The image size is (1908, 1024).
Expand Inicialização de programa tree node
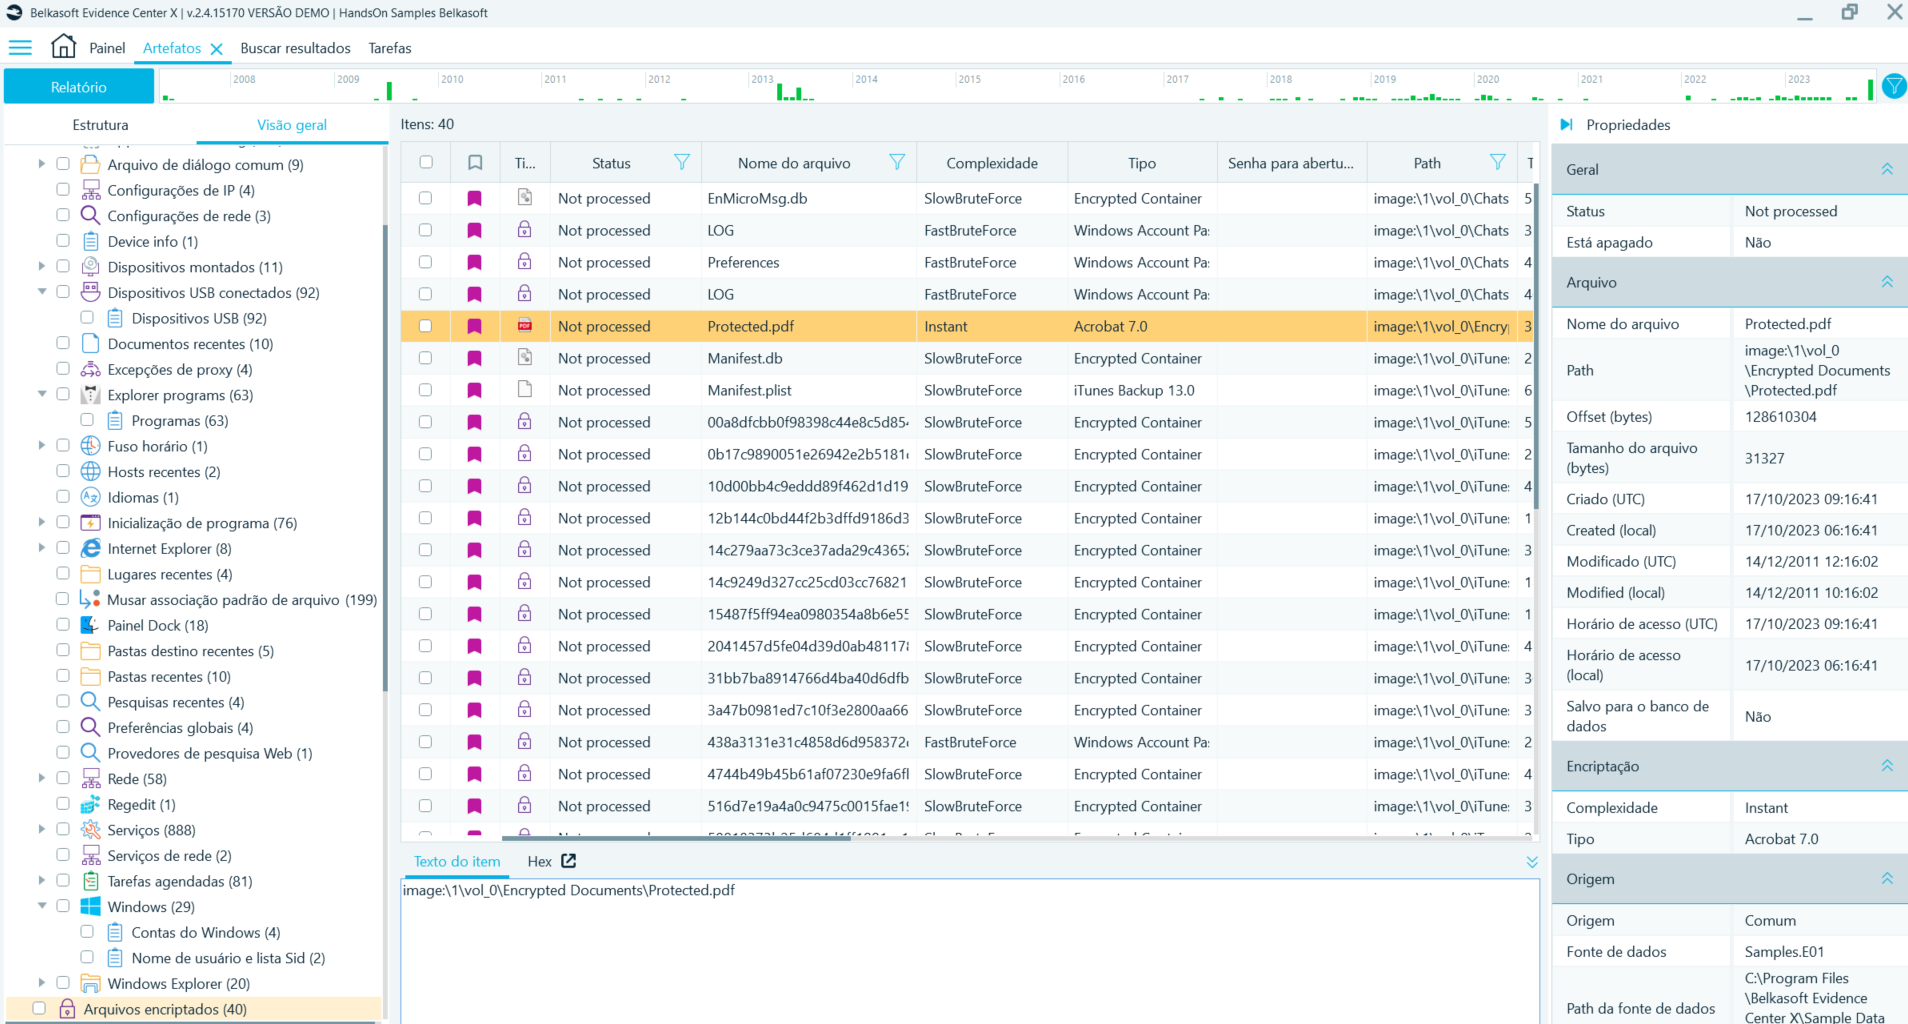pyautogui.click(x=42, y=522)
